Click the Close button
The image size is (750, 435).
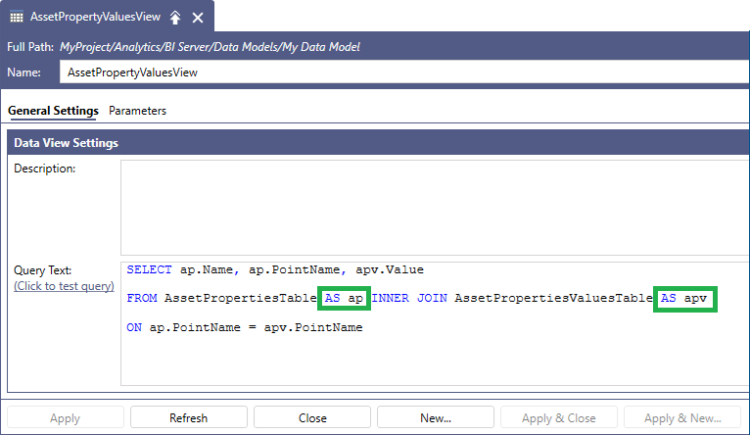click(312, 418)
